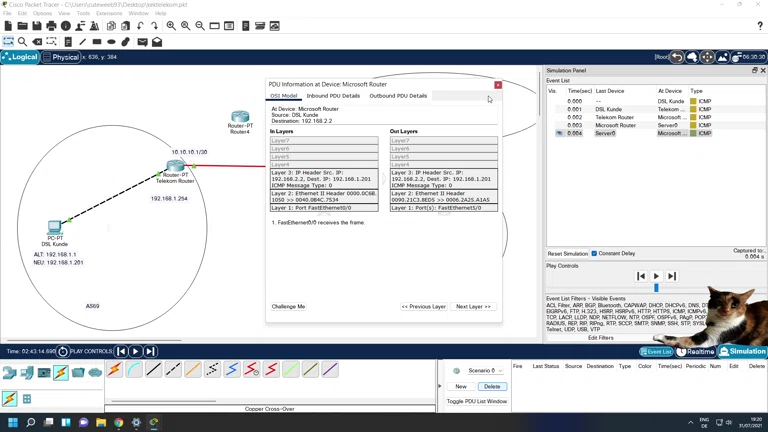Adjust the simulation speed slider
The image size is (768, 432).
656,288
